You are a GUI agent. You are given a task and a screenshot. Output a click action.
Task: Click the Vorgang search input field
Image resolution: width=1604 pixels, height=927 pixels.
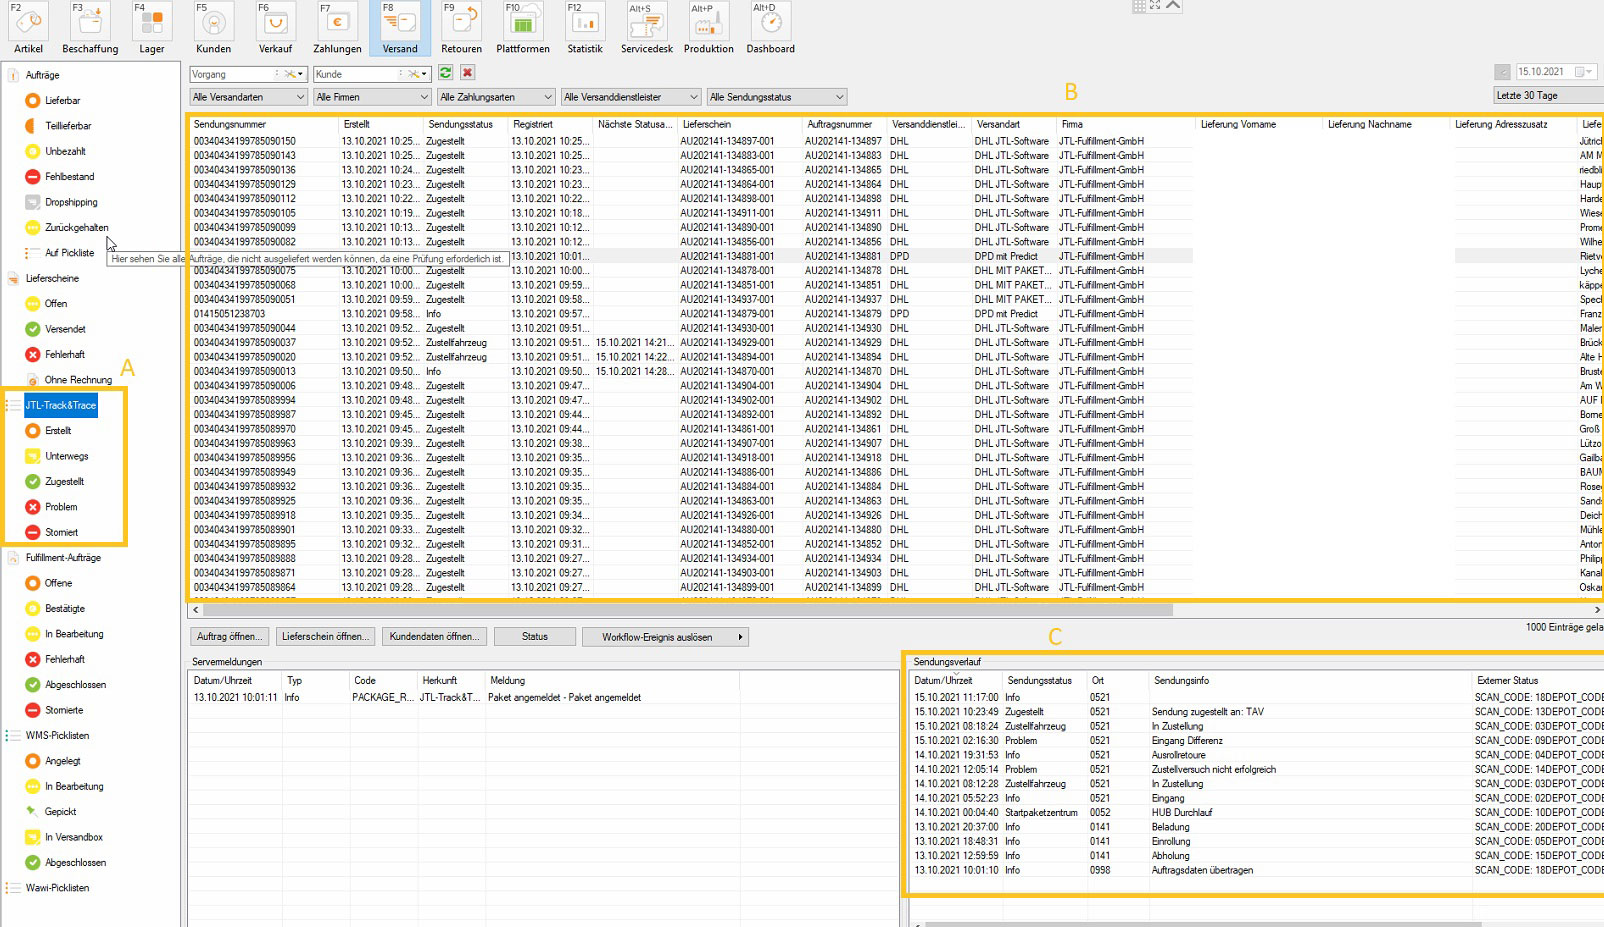pyautogui.click(x=232, y=74)
